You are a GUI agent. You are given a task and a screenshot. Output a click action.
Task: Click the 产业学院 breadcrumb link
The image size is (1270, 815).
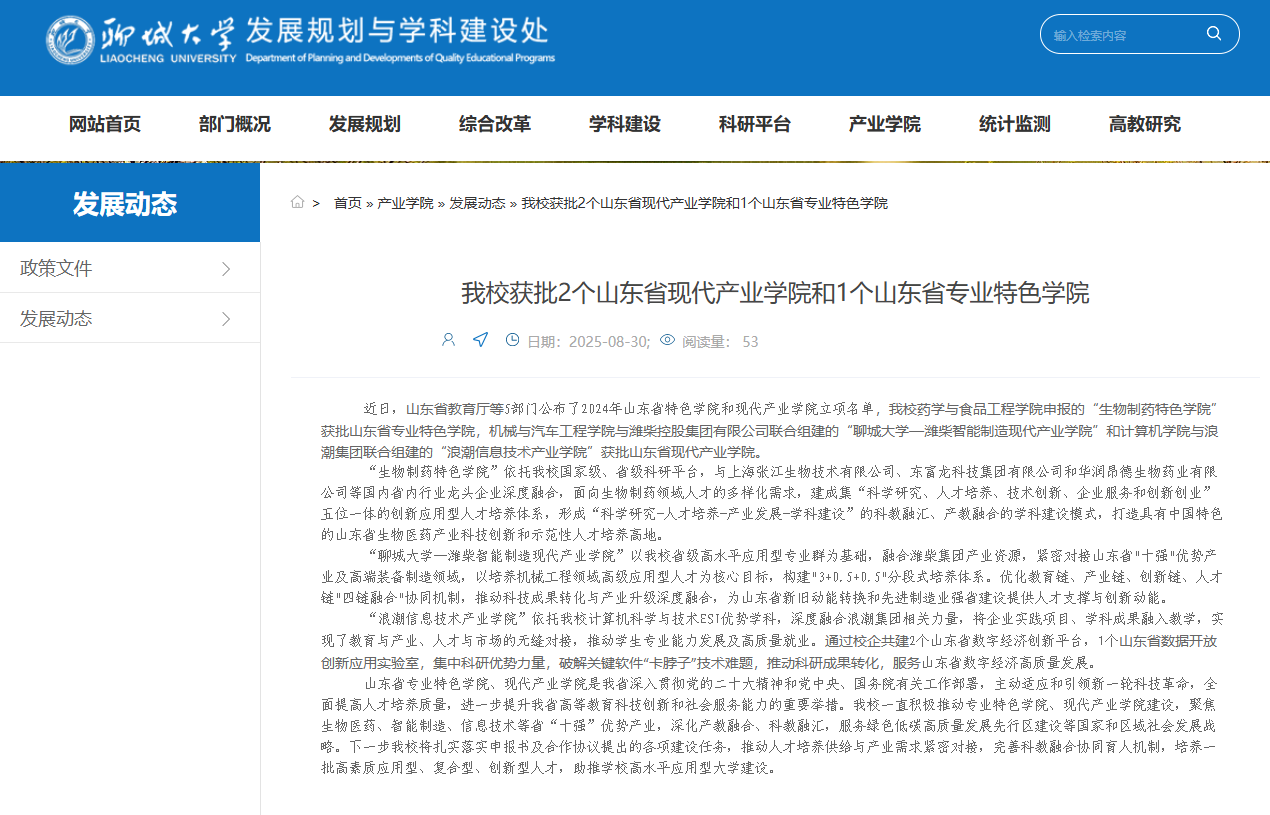coord(405,203)
